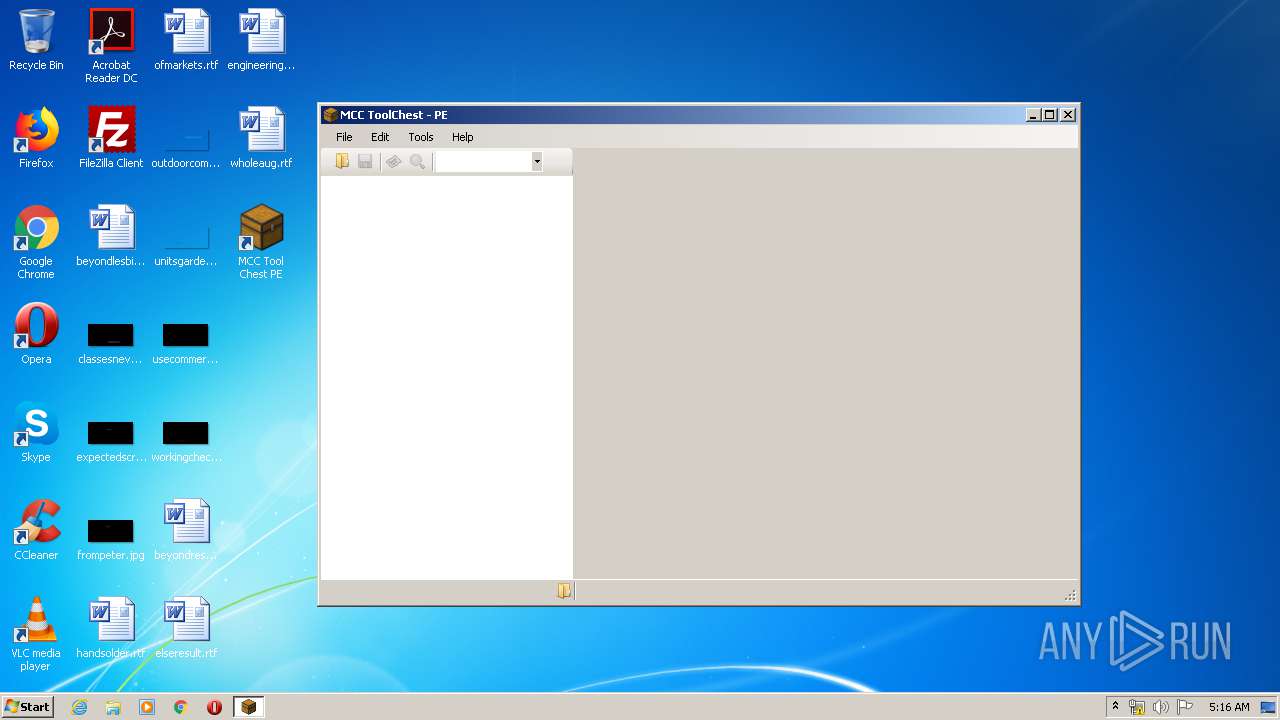Click the volume speaker tray icon

[1161, 707]
